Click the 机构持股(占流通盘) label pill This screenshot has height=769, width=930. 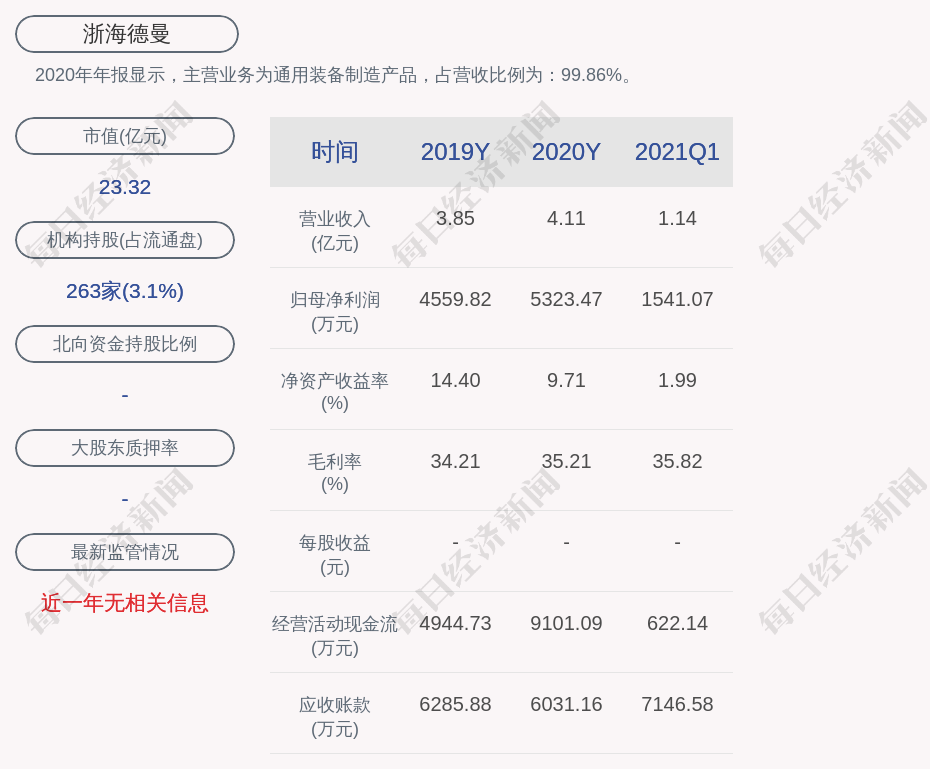point(125,240)
